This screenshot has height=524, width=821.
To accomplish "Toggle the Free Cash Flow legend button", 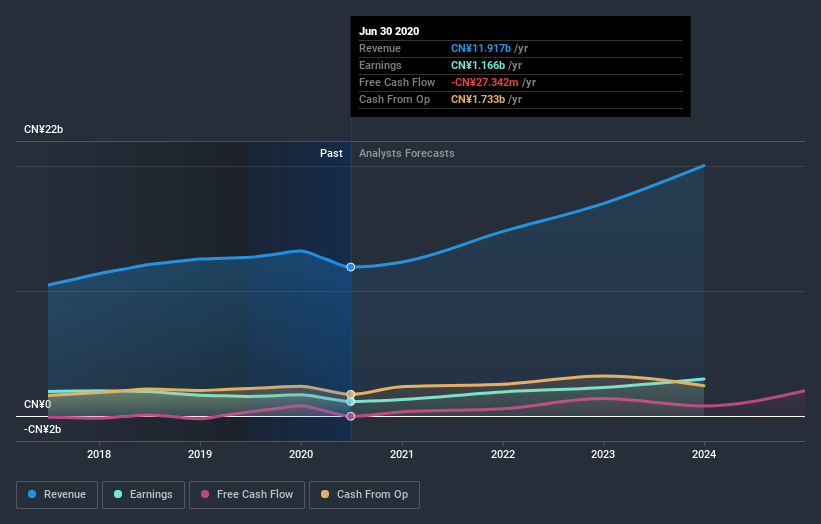I will (247, 495).
